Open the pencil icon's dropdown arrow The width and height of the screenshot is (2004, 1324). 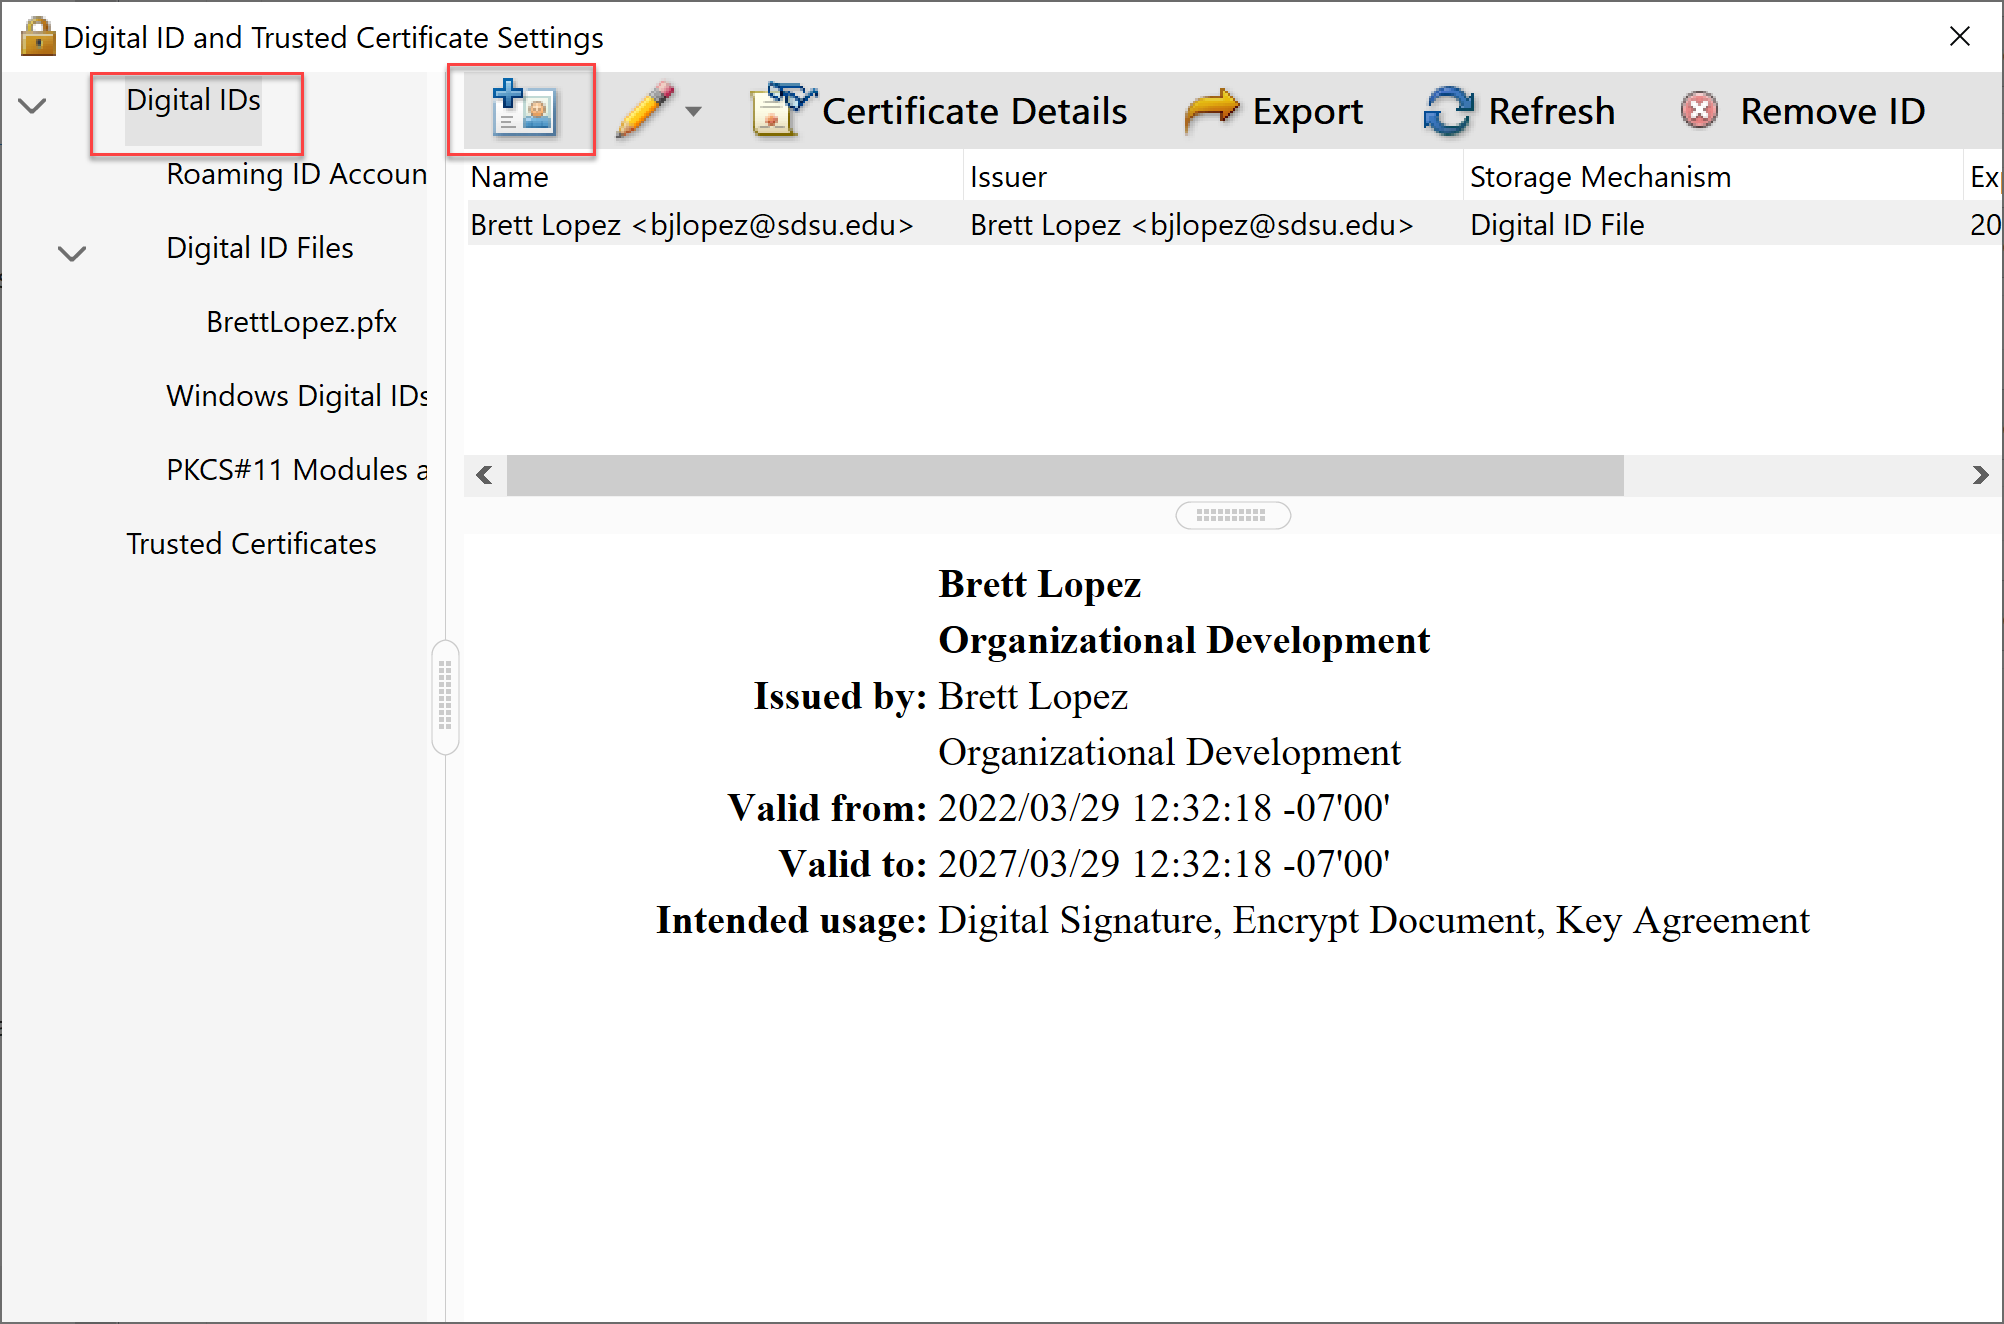pyautogui.click(x=693, y=111)
